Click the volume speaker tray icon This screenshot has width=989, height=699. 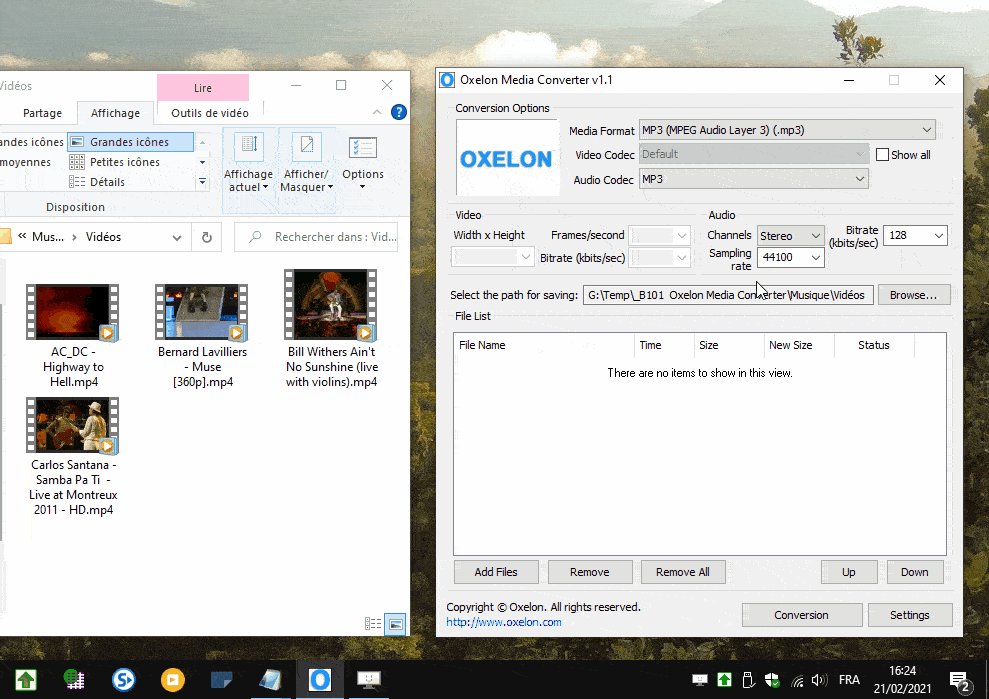(819, 680)
